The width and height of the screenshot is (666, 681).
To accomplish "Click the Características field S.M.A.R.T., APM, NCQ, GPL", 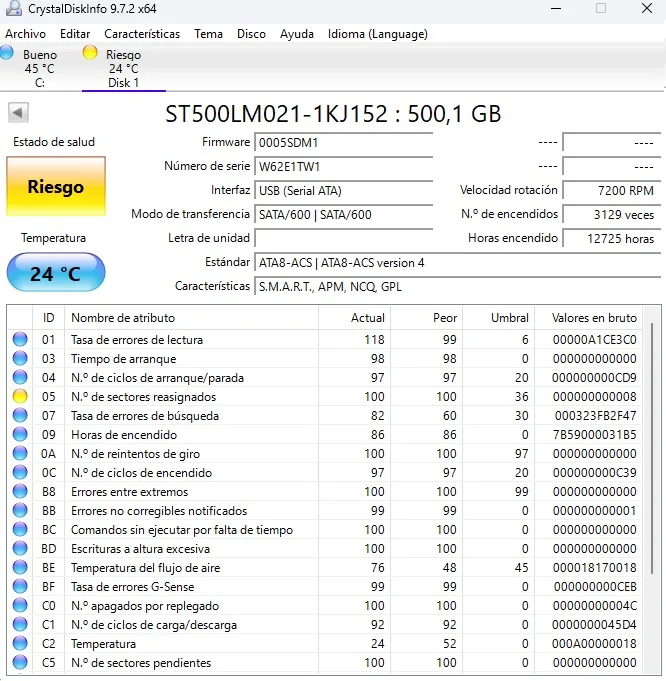I will [457, 287].
